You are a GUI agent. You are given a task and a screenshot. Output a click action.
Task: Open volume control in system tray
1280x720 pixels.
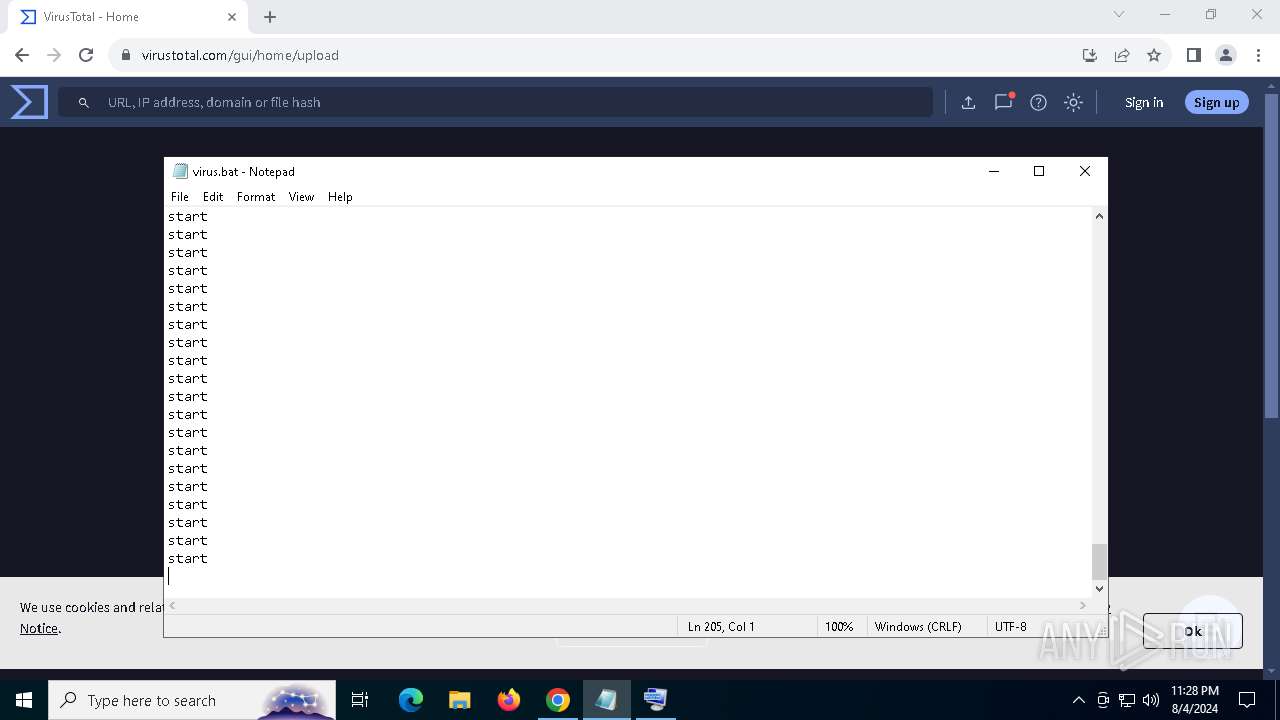click(1151, 700)
